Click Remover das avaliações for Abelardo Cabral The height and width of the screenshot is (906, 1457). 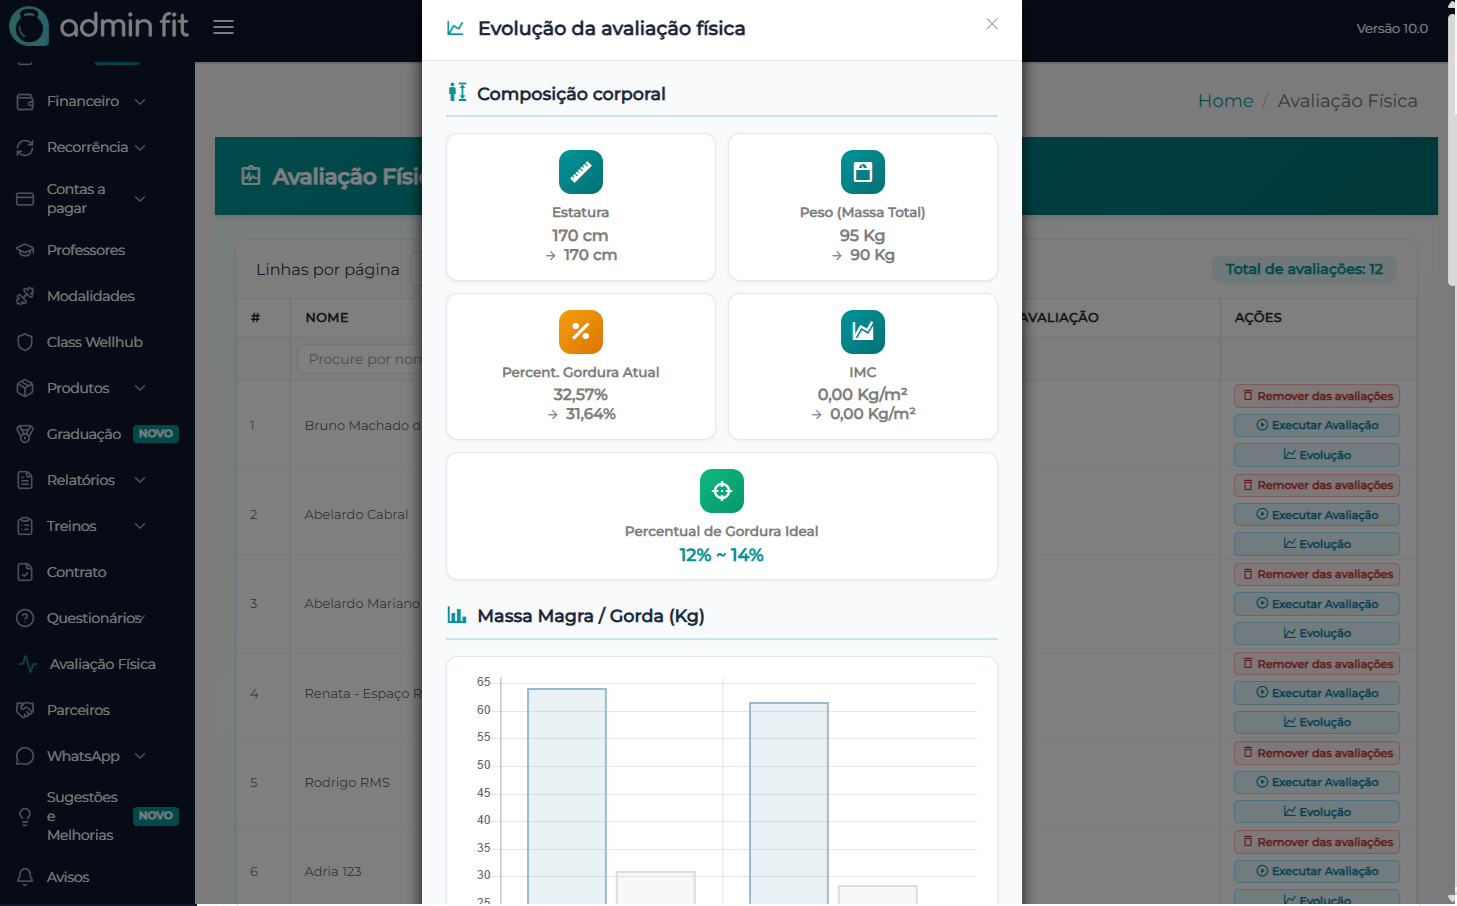pyautogui.click(x=1316, y=485)
